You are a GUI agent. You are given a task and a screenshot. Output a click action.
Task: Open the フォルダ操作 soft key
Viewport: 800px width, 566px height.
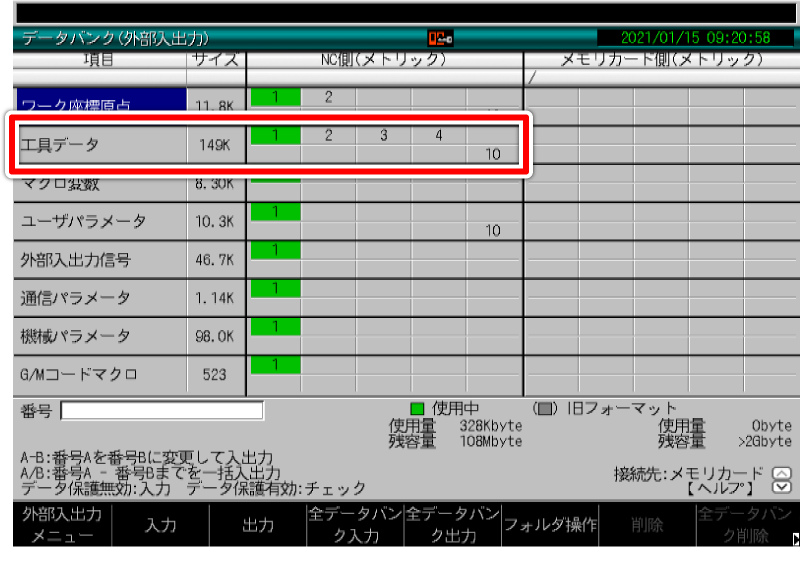coord(550,524)
